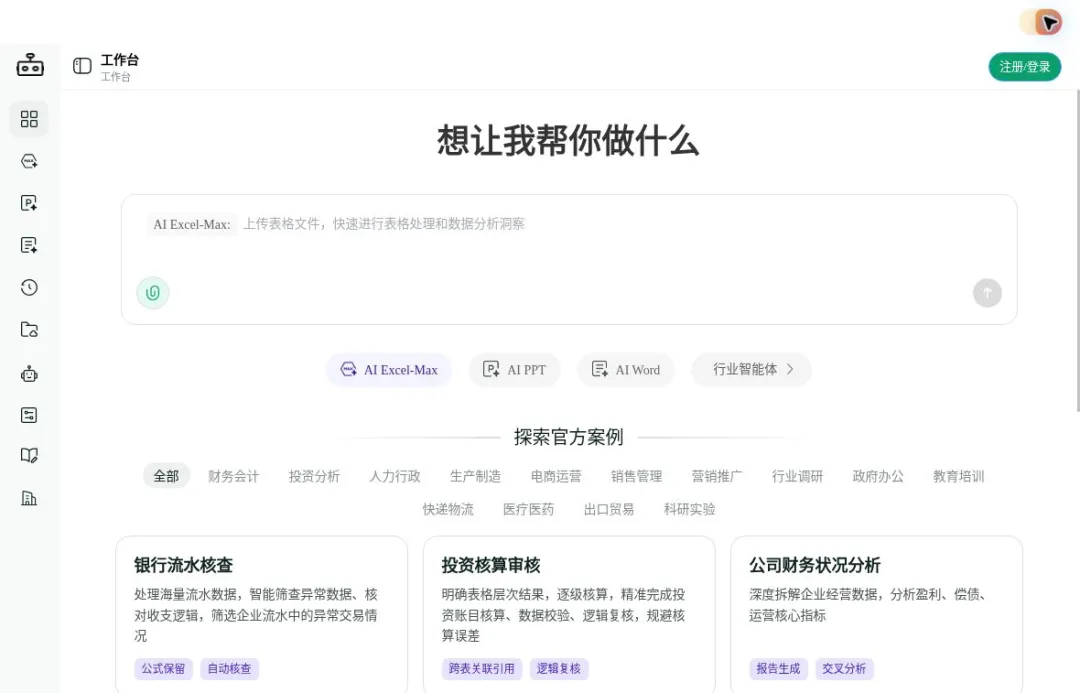Open the AI Word document icon in sidebar
Viewport: 1080px width, 693px height.
29,245
